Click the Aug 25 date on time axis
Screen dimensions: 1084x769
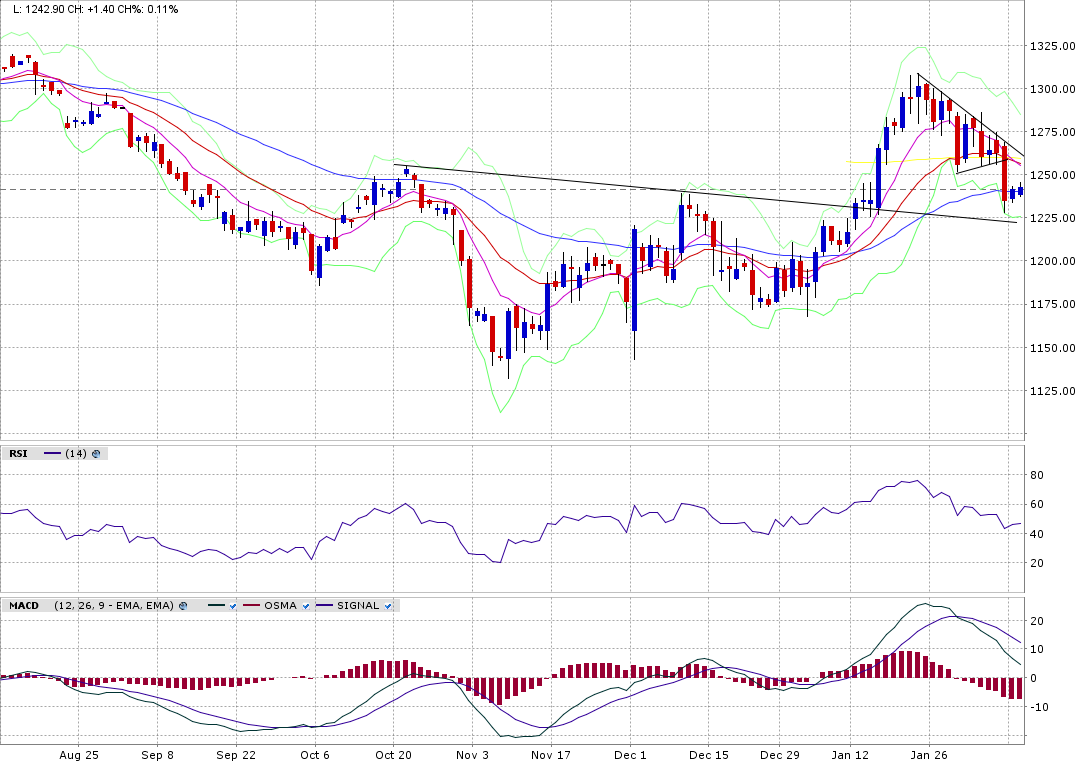click(79, 756)
